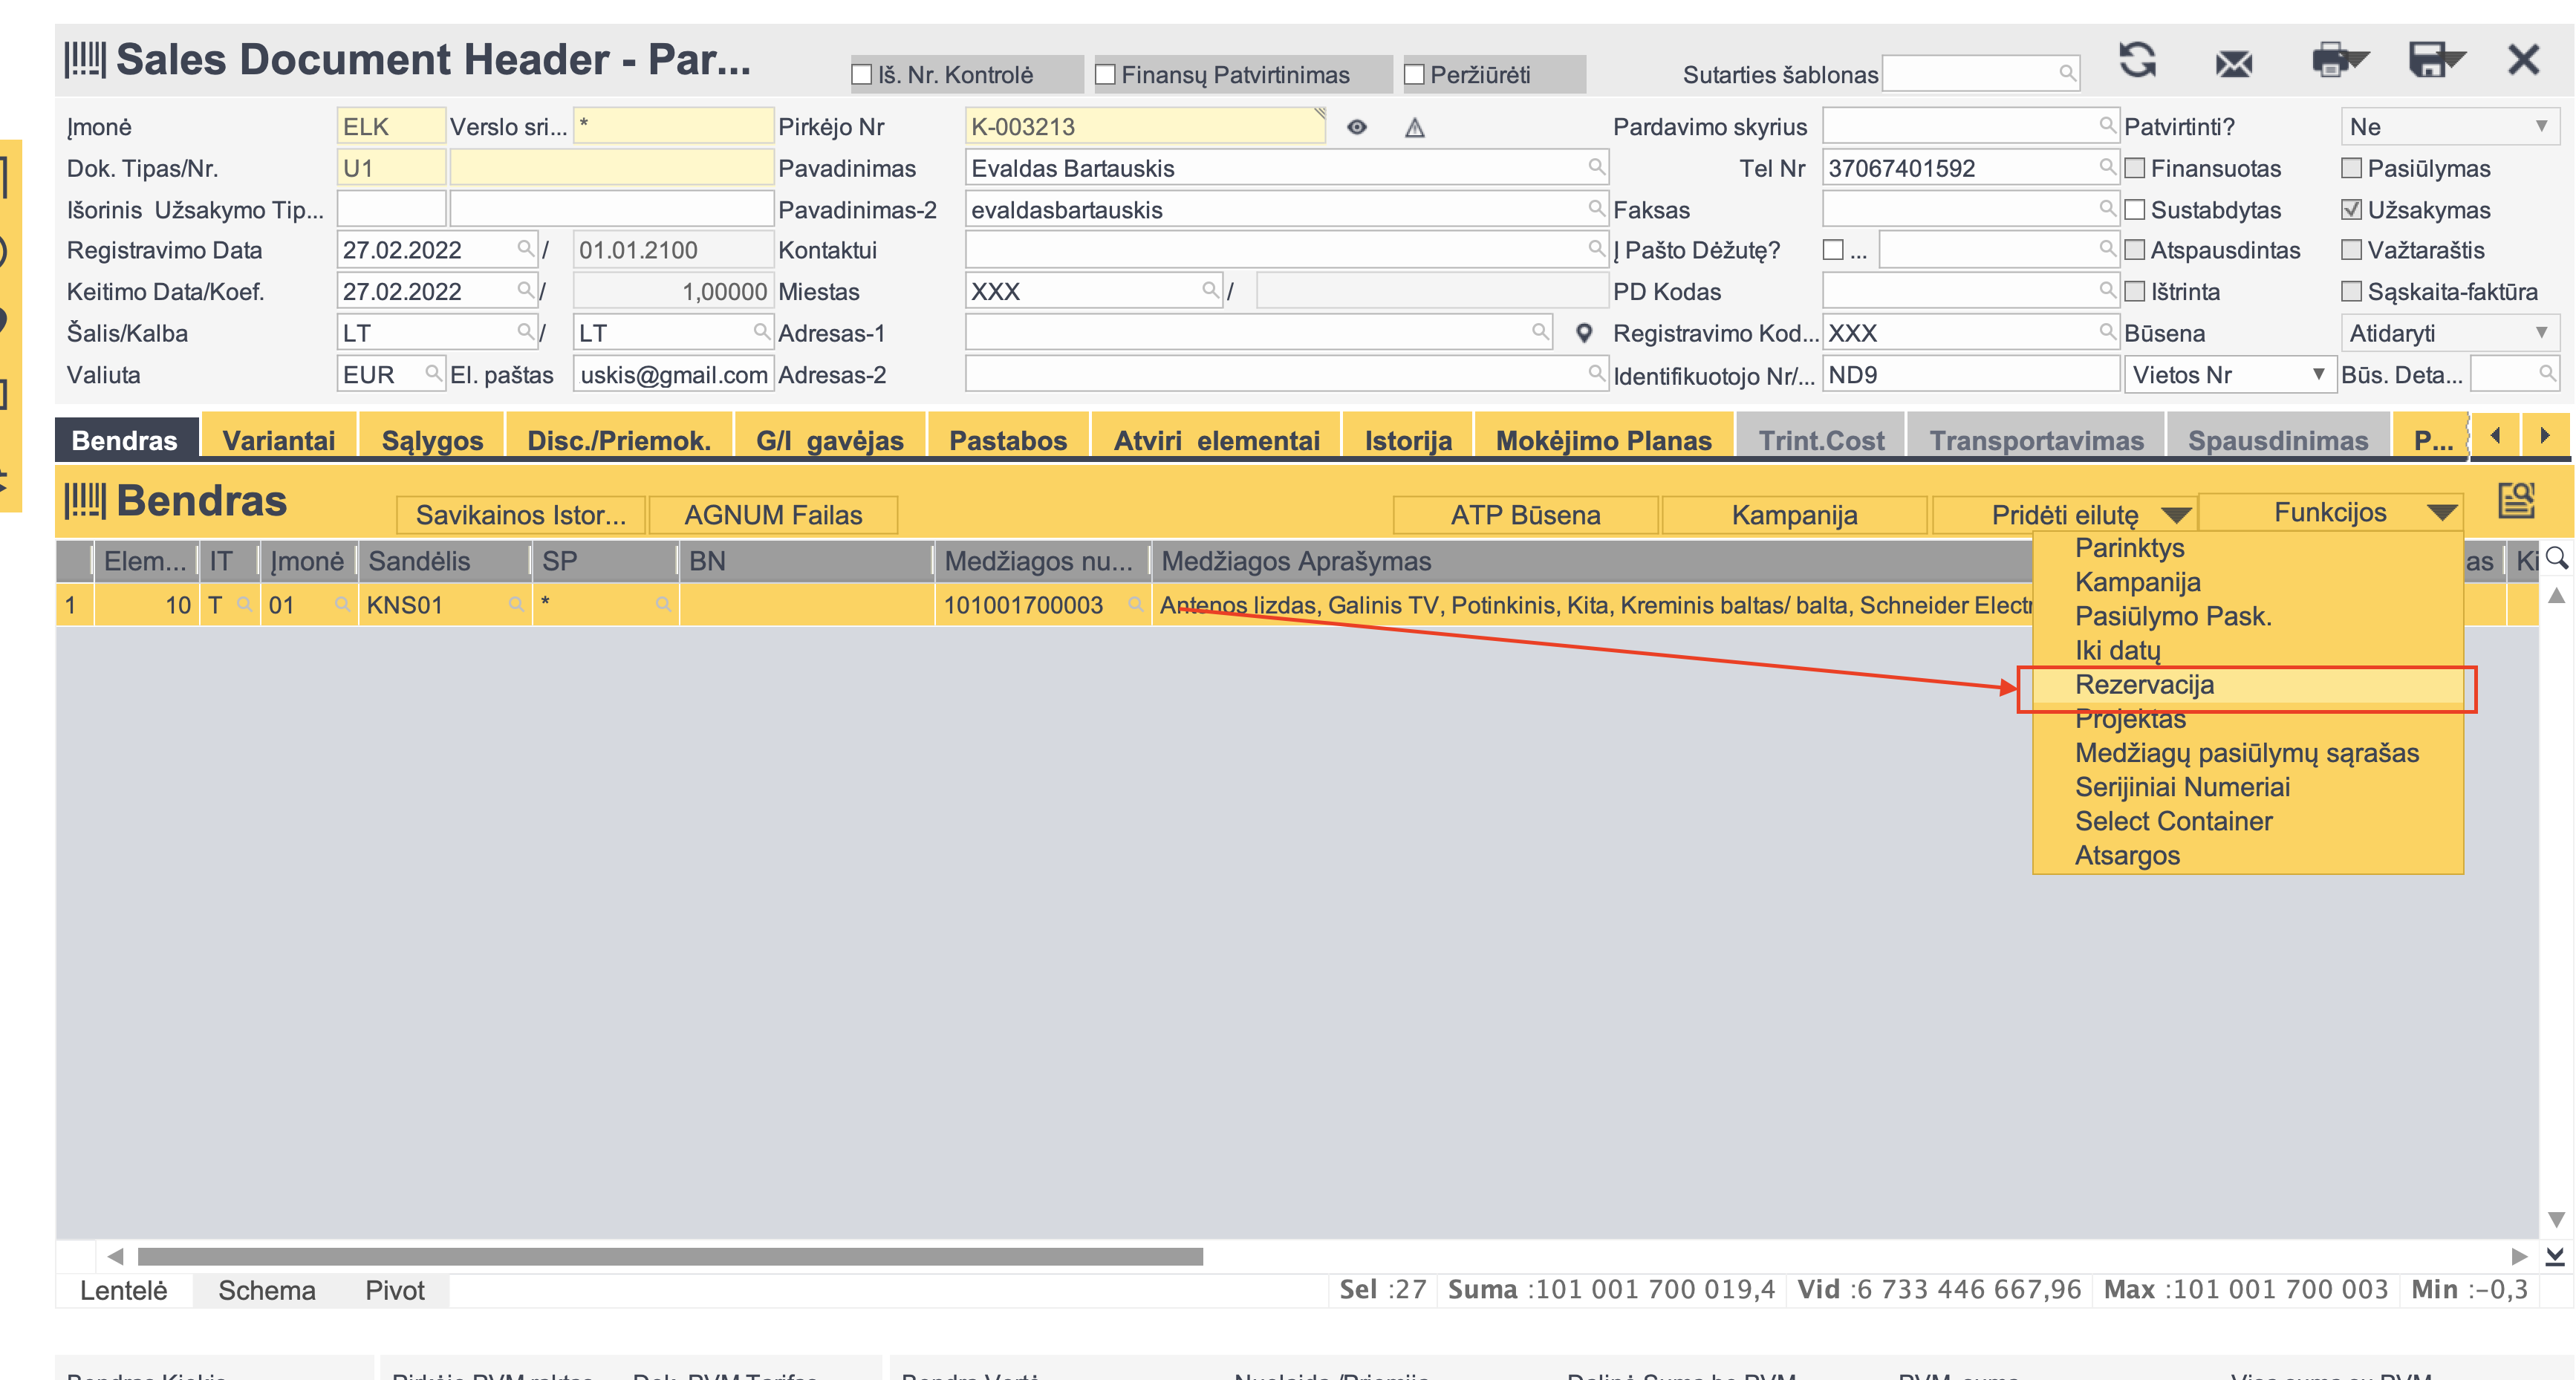The height and width of the screenshot is (1380, 2576).
Task: Switch to the Sąlygos tab
Action: tap(432, 440)
